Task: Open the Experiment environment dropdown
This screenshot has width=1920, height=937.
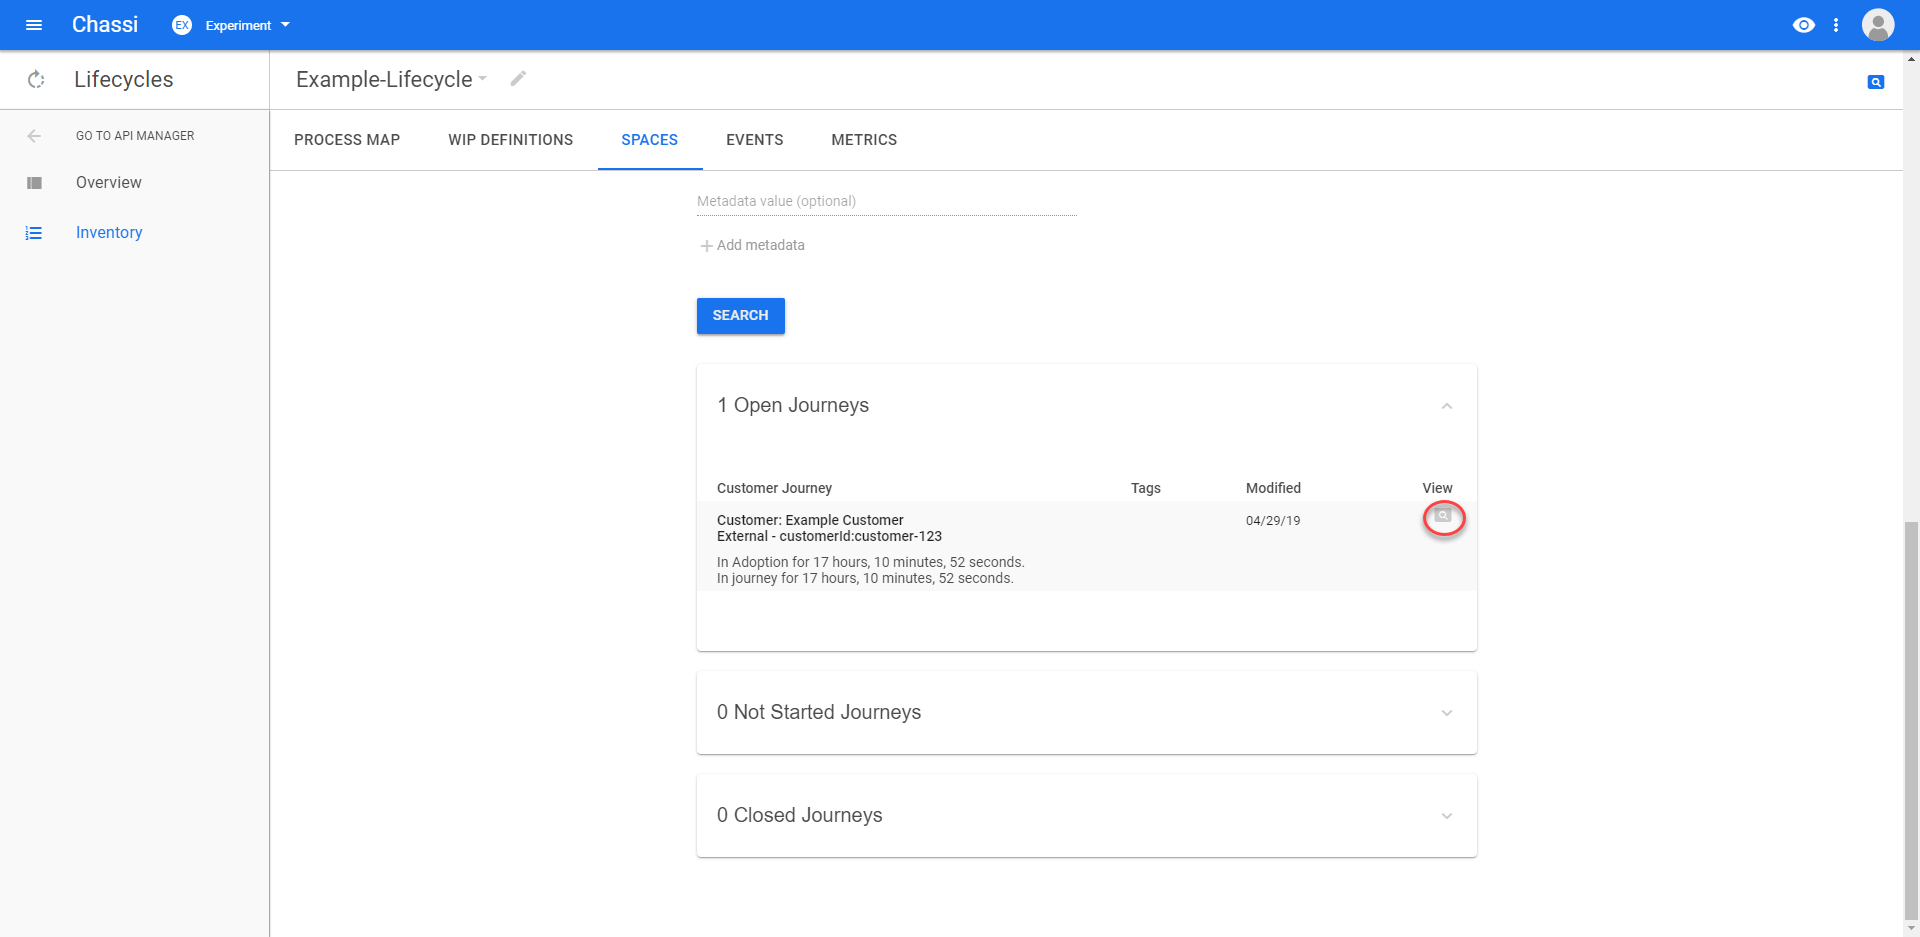Action: coord(248,25)
